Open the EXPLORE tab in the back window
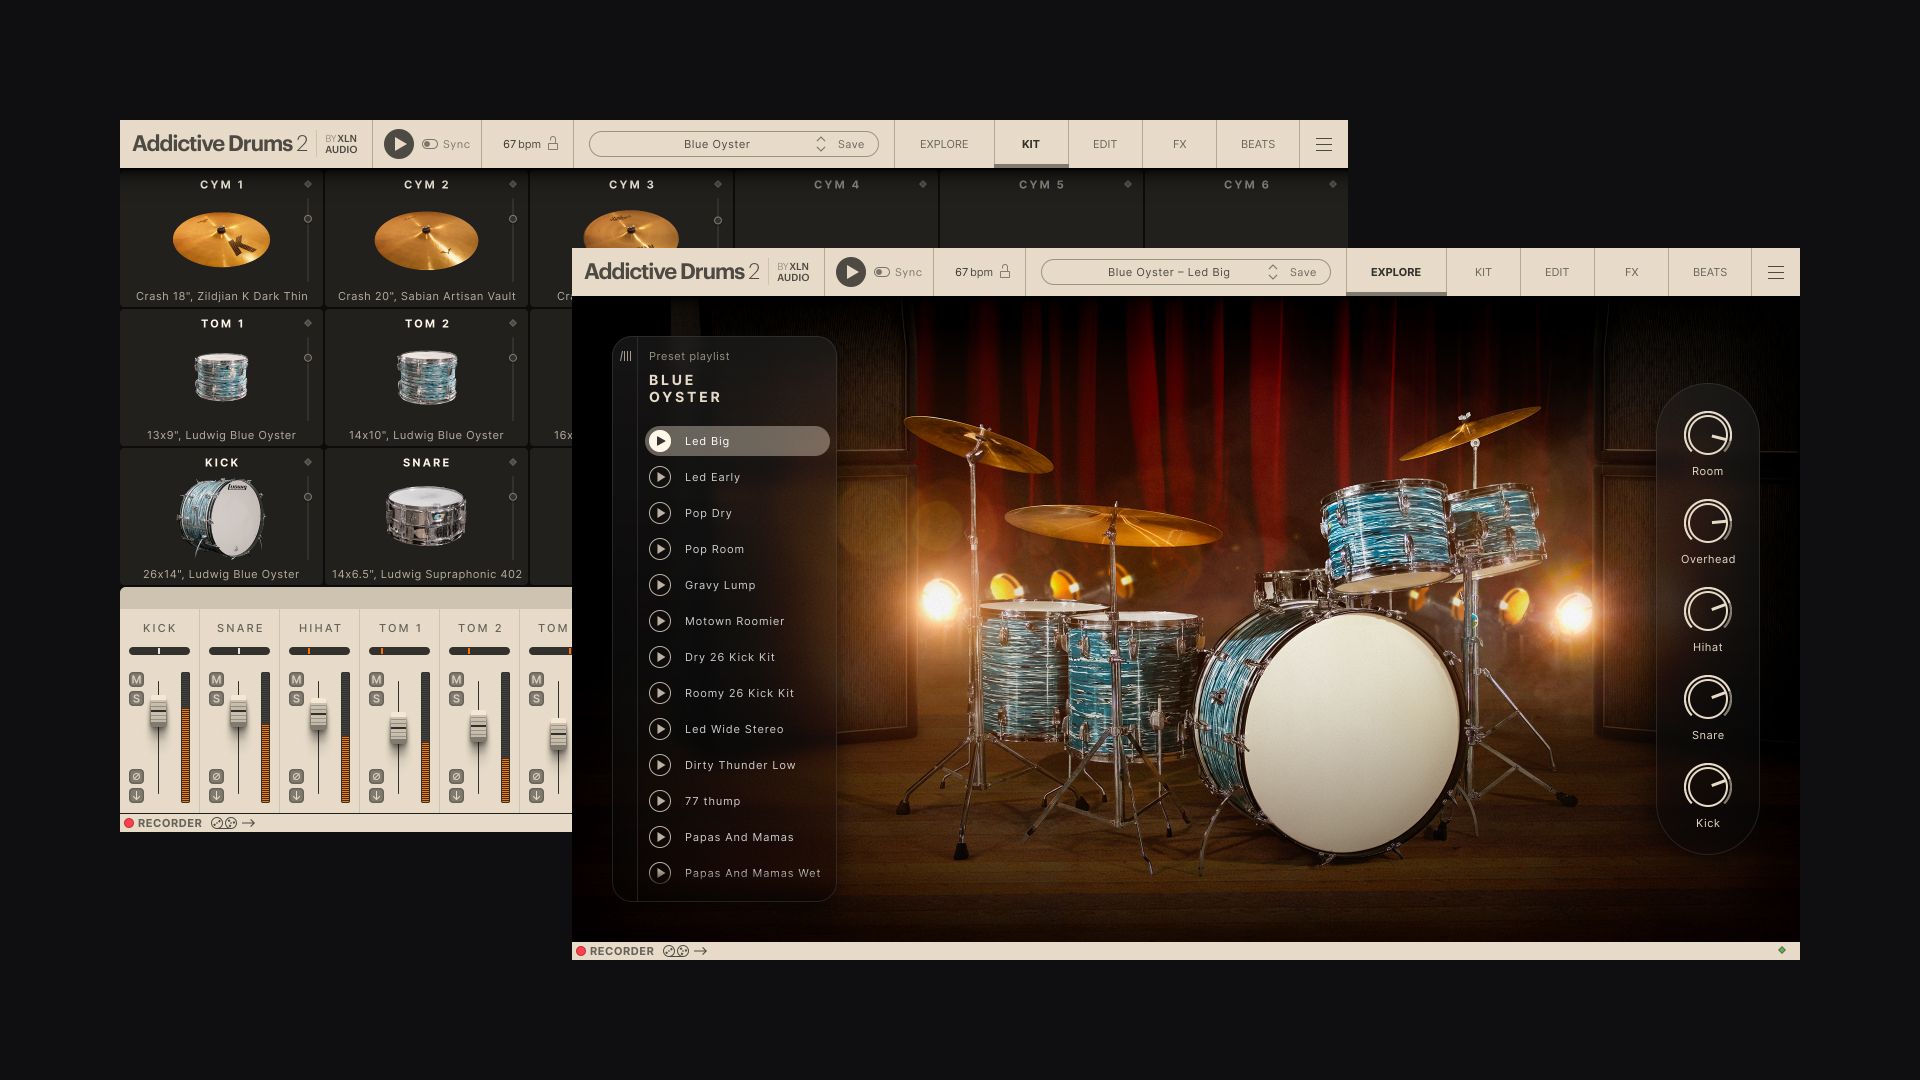 944,144
